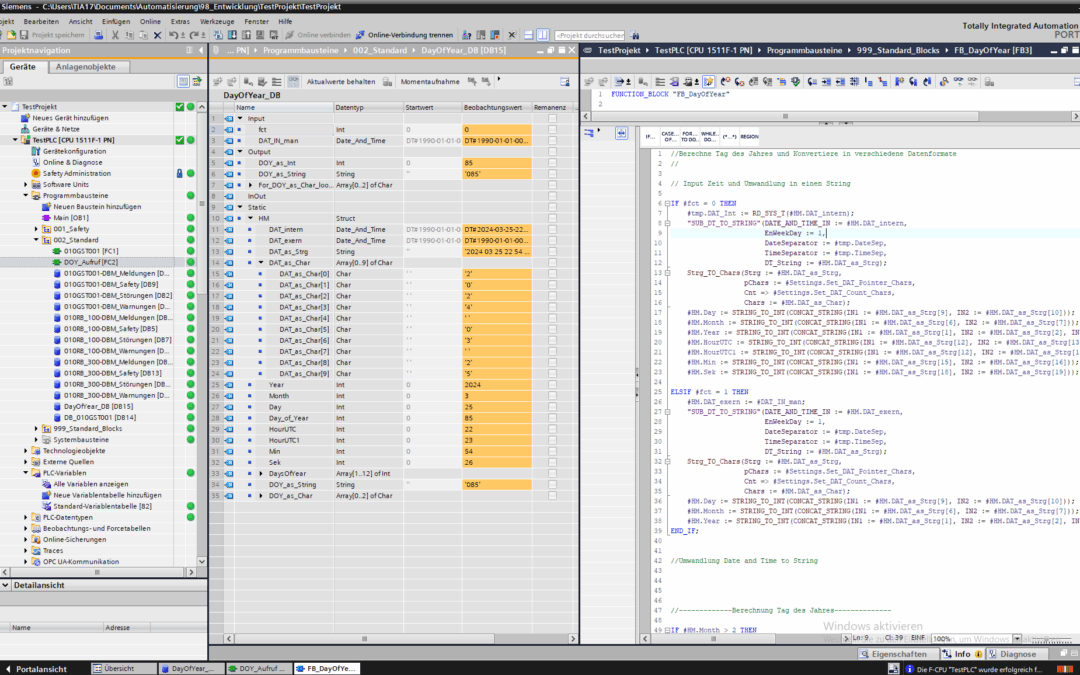Click the Start CPU icon
Viewport: 1080px width, 675px height.
pyautogui.click(x=481, y=34)
